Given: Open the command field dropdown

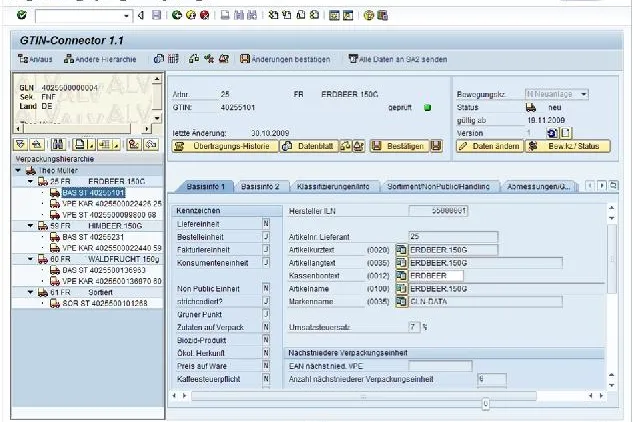Looking at the screenshot, I should [x=127, y=16].
